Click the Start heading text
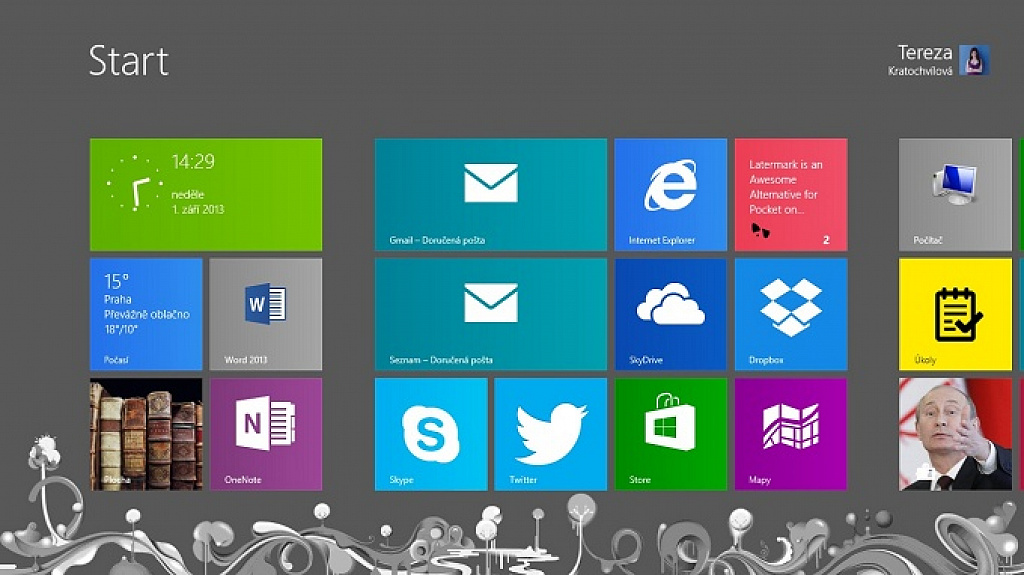The image size is (1024, 575). tap(129, 61)
